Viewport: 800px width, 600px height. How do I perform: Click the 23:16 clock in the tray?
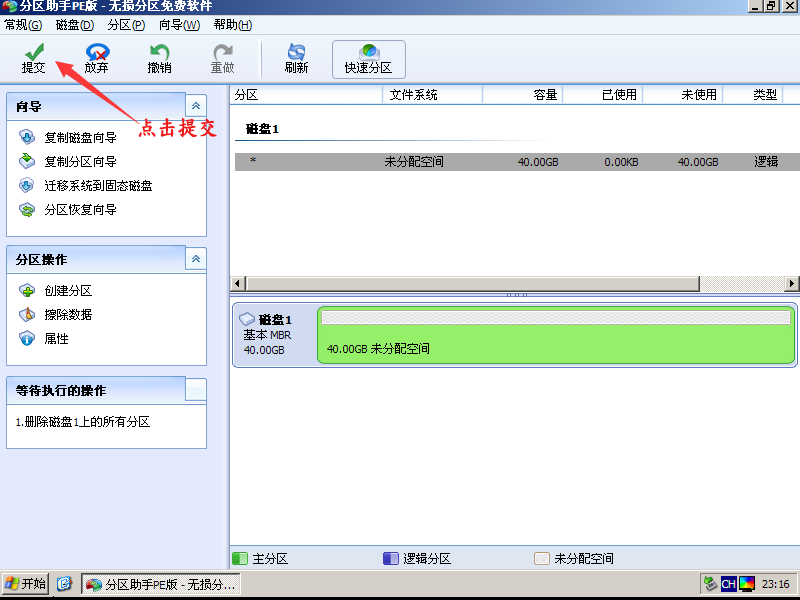776,584
